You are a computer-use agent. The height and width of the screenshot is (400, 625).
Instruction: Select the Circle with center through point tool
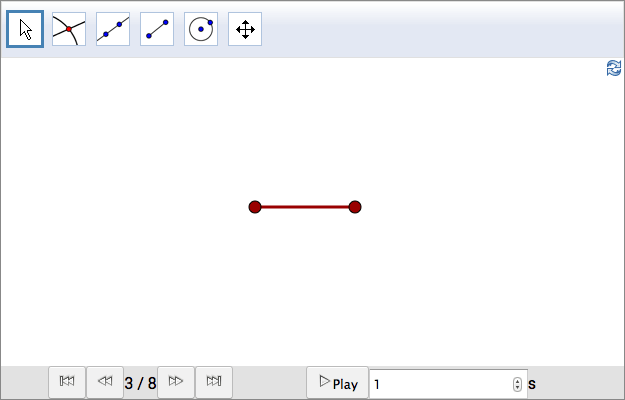(x=201, y=29)
